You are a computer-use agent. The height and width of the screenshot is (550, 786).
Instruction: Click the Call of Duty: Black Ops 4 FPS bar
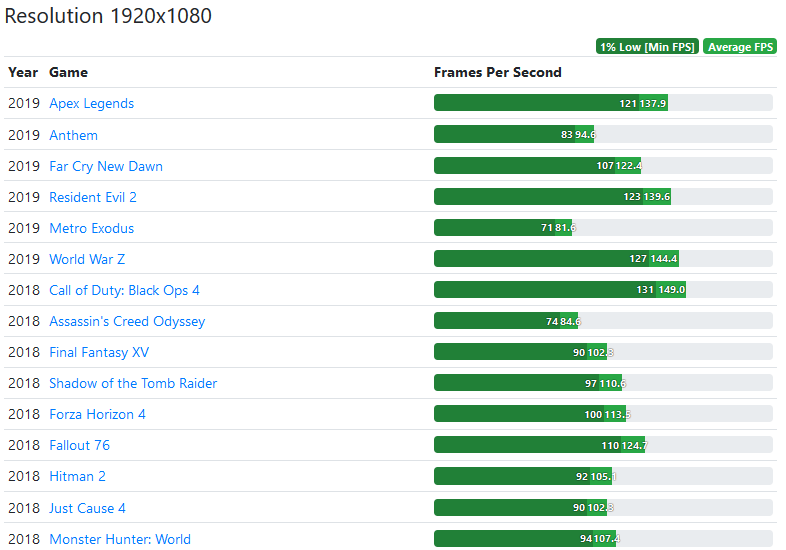[603, 289]
